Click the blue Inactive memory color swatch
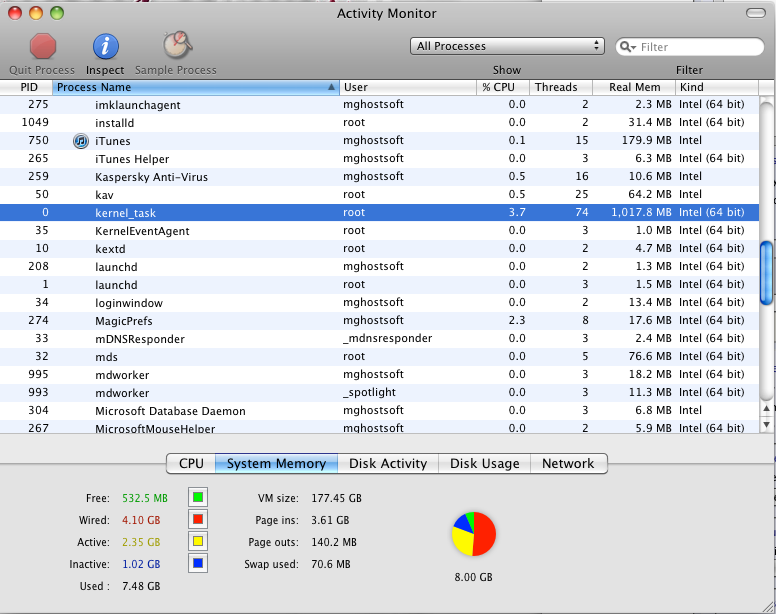Viewport: 776px width, 614px height. [x=198, y=563]
